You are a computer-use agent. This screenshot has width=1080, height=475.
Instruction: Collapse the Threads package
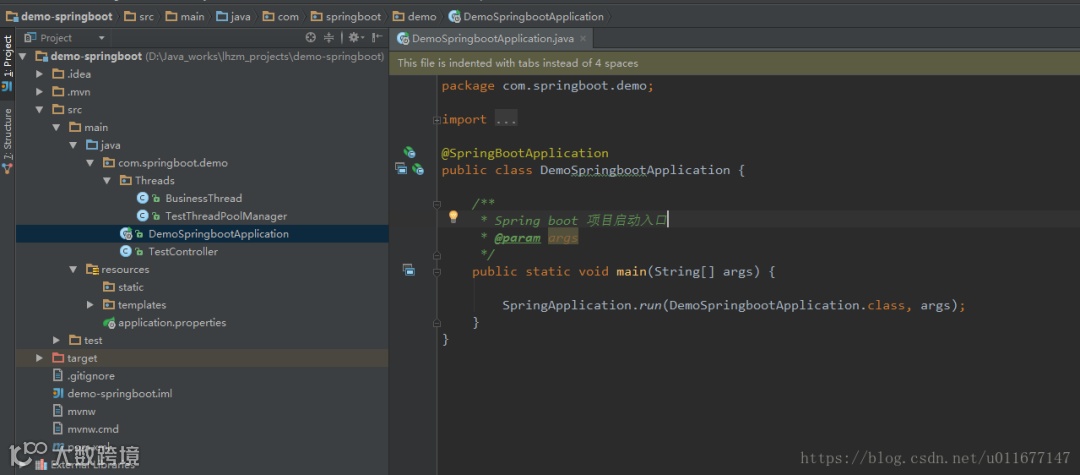(107, 180)
